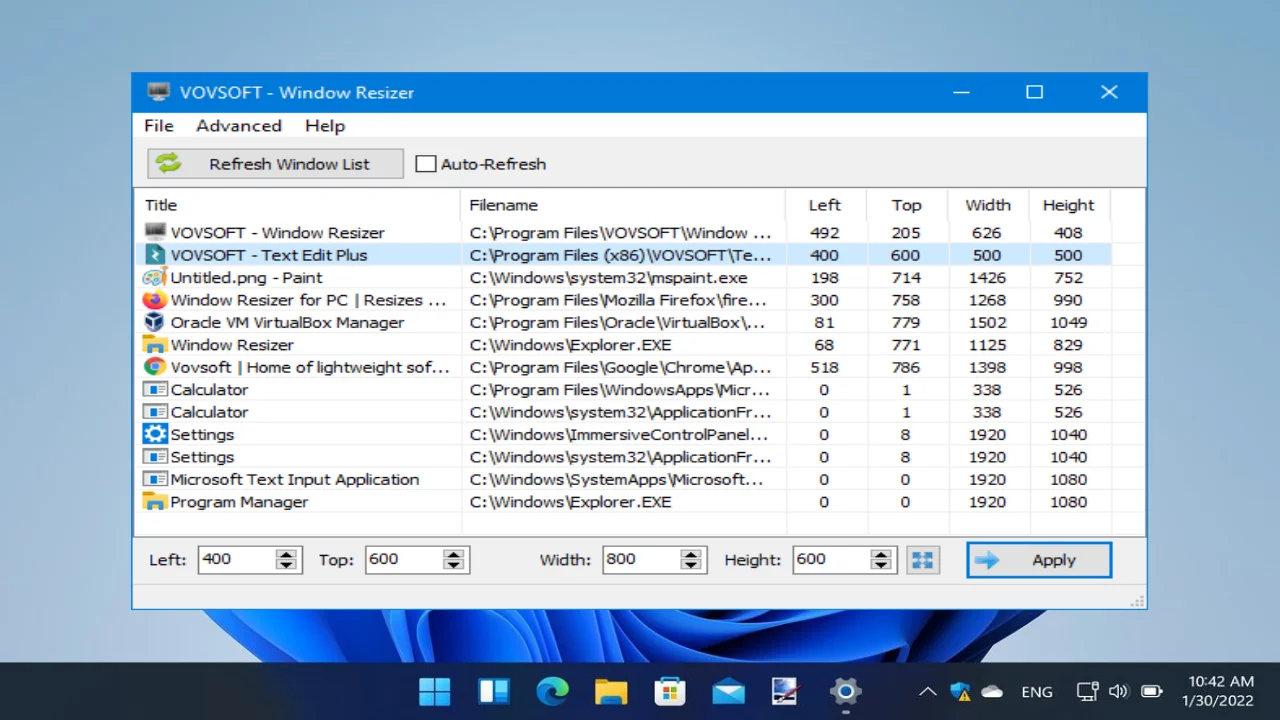Select the Oracle VM VirtualBox Manager row

pos(623,322)
